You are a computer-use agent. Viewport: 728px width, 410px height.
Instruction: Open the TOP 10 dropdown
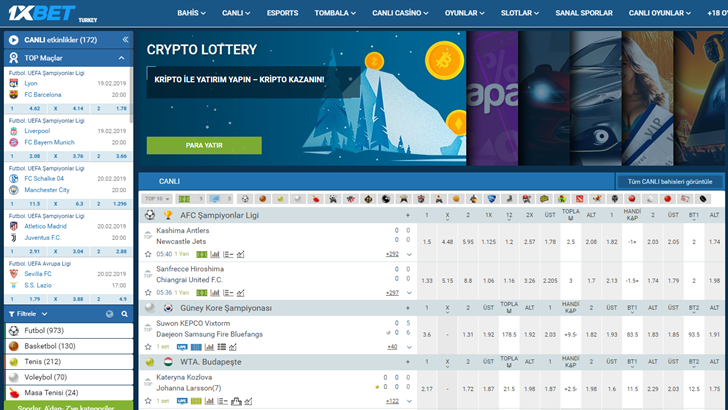(157, 199)
